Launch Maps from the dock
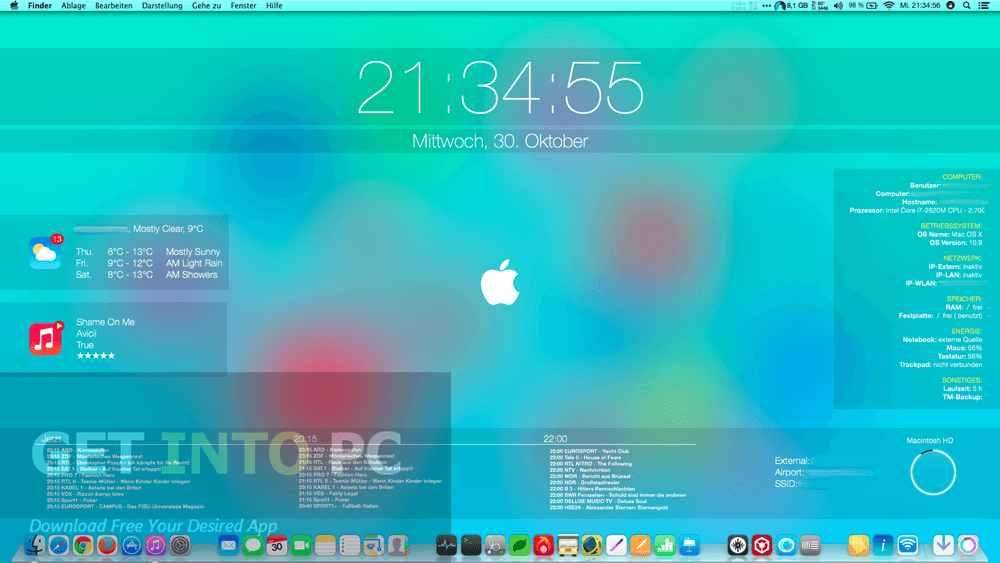This screenshot has height=563, width=1000. 374,545
